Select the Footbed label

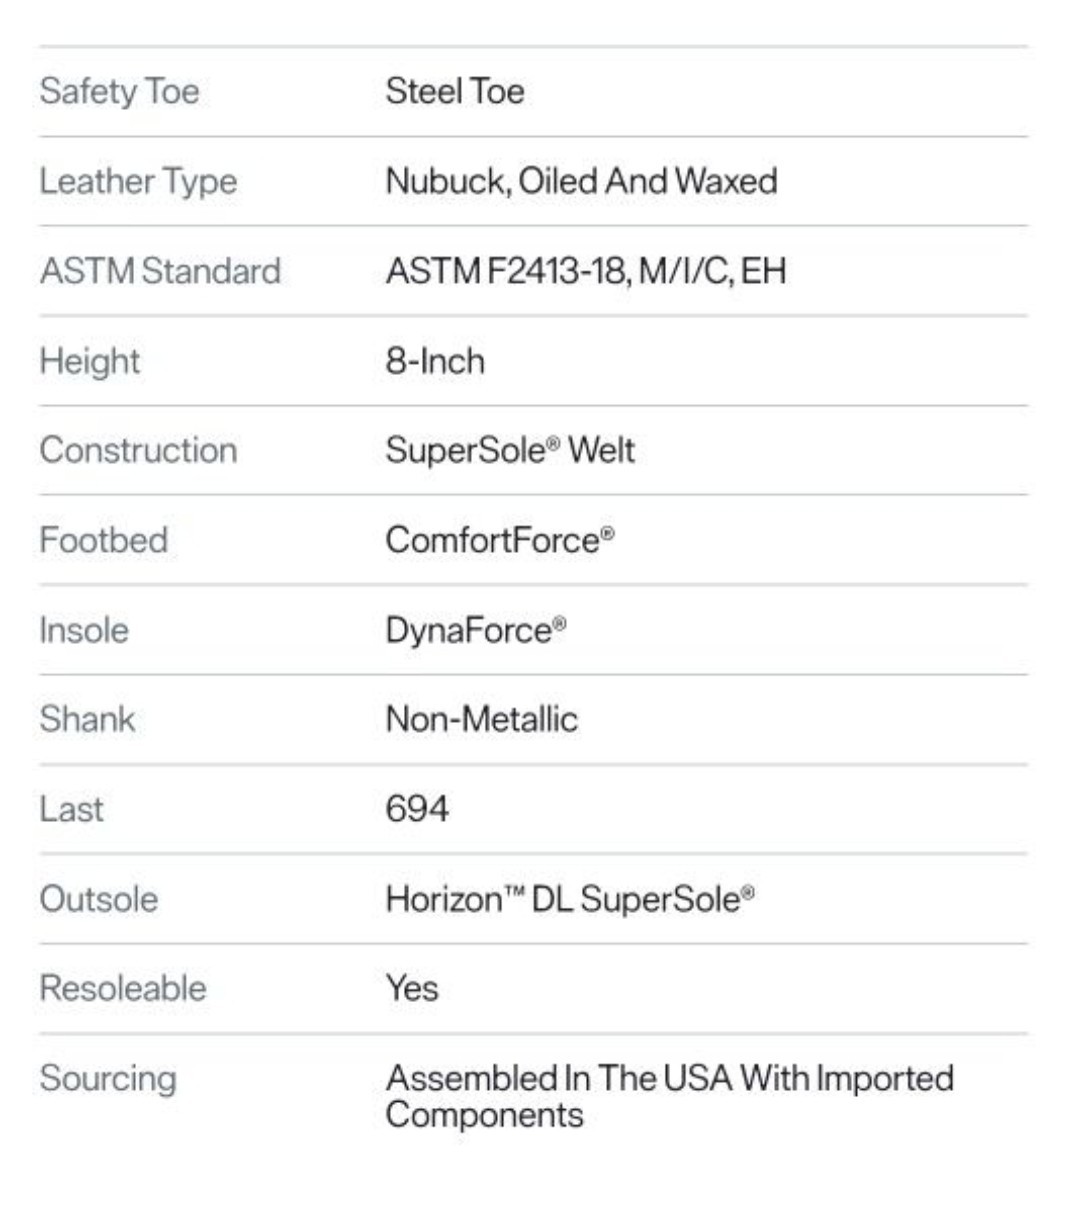tap(104, 540)
